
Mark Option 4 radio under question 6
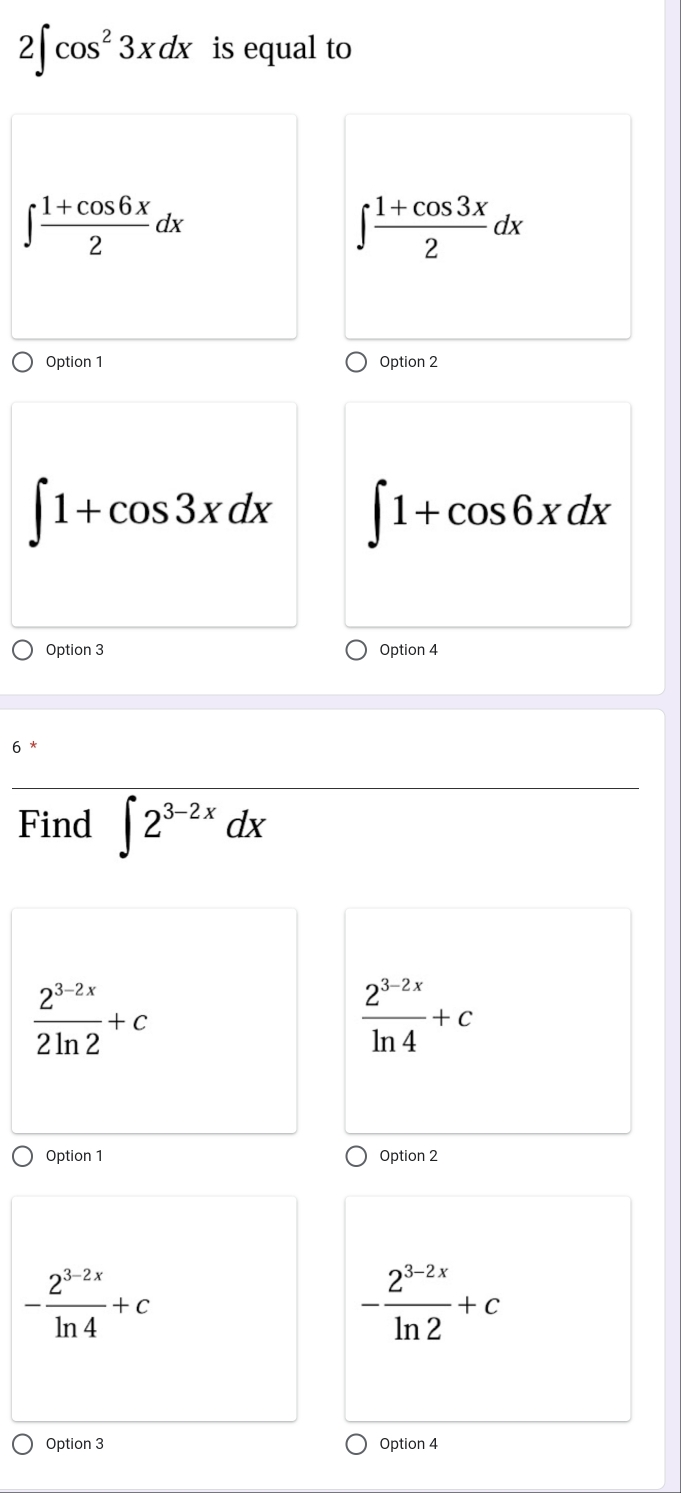click(x=357, y=1444)
